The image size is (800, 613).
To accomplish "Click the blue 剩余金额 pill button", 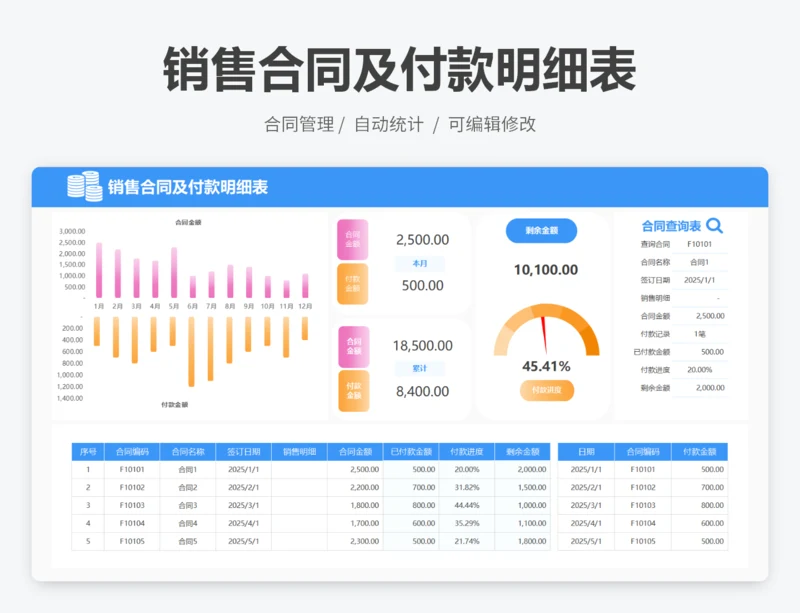I will (x=541, y=231).
